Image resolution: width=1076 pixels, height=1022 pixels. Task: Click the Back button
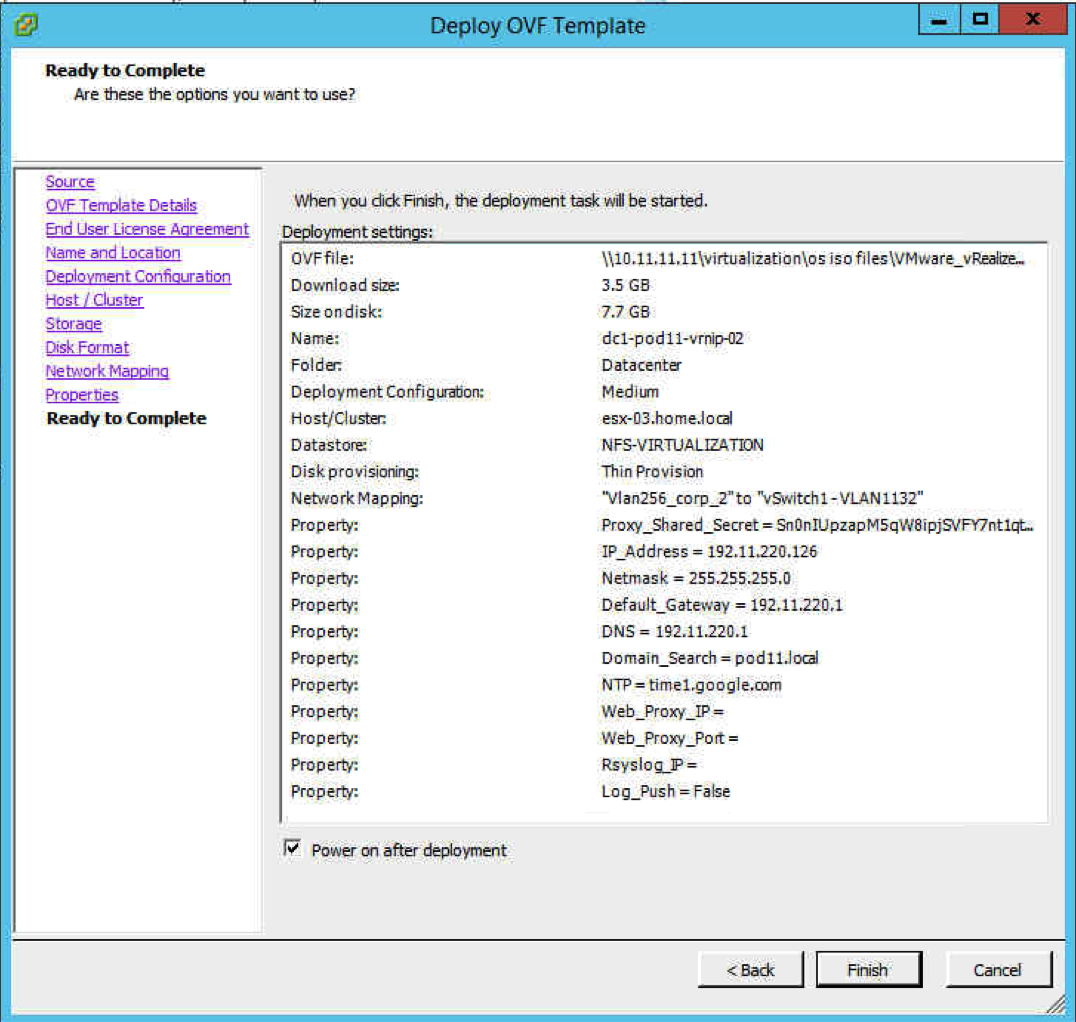pyautogui.click(x=750, y=969)
